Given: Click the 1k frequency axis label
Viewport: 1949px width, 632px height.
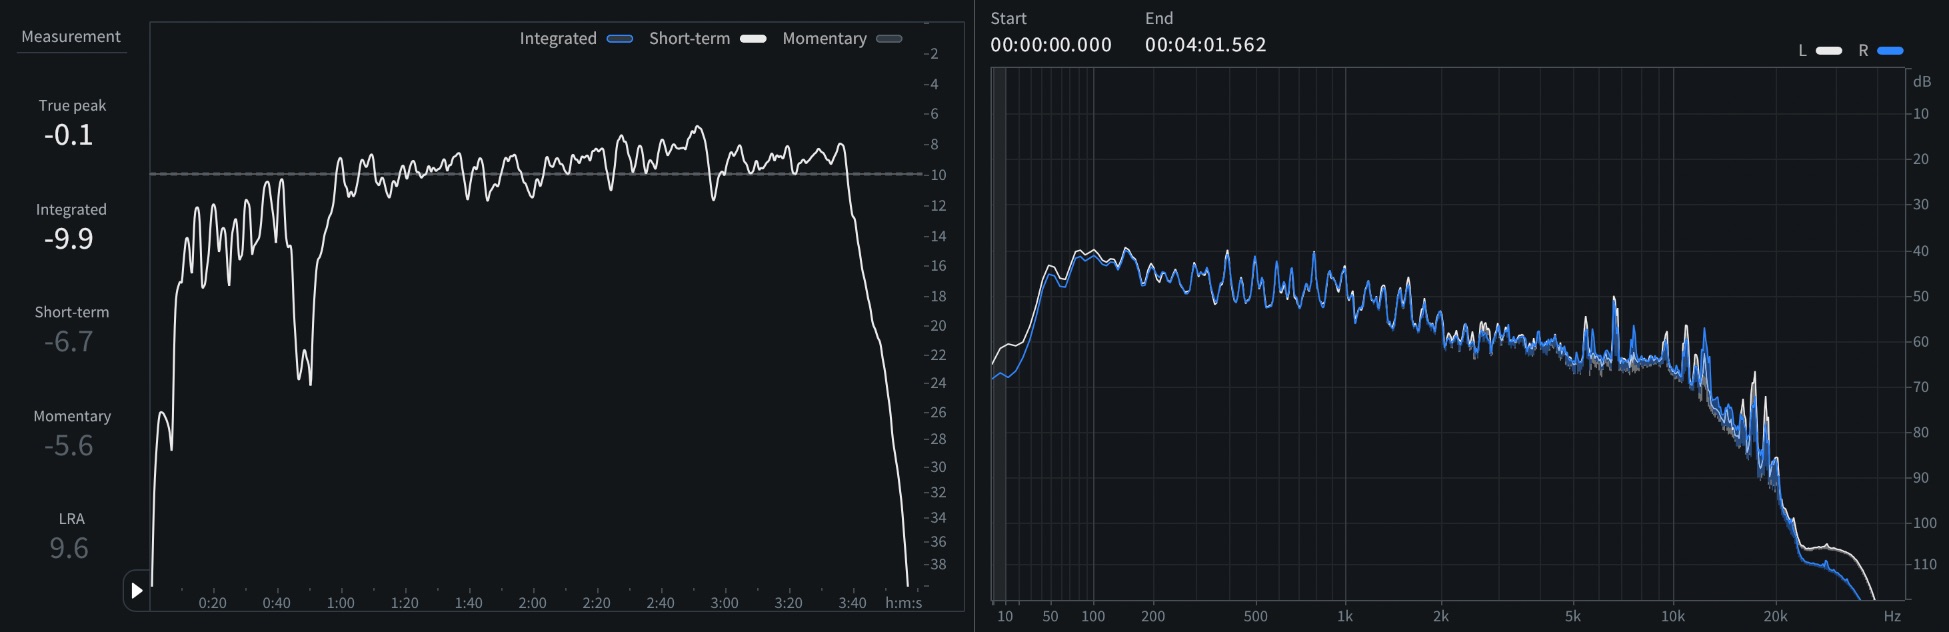Looking at the screenshot, I should coord(1345,616).
